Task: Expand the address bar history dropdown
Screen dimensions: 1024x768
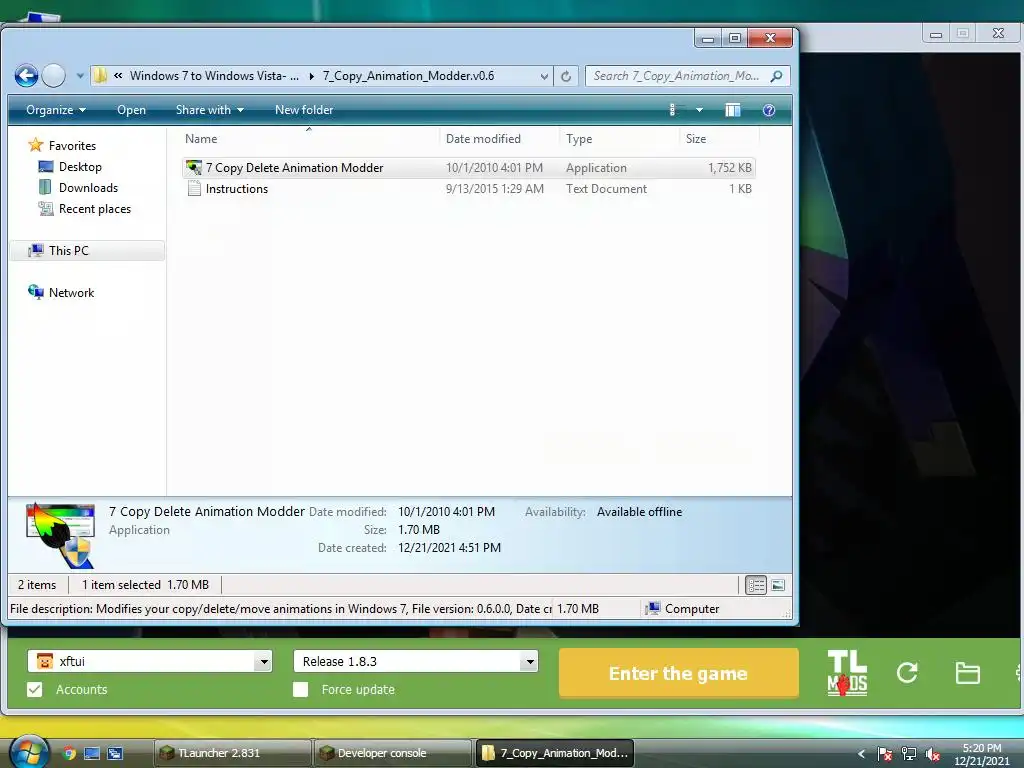Action: (544, 76)
